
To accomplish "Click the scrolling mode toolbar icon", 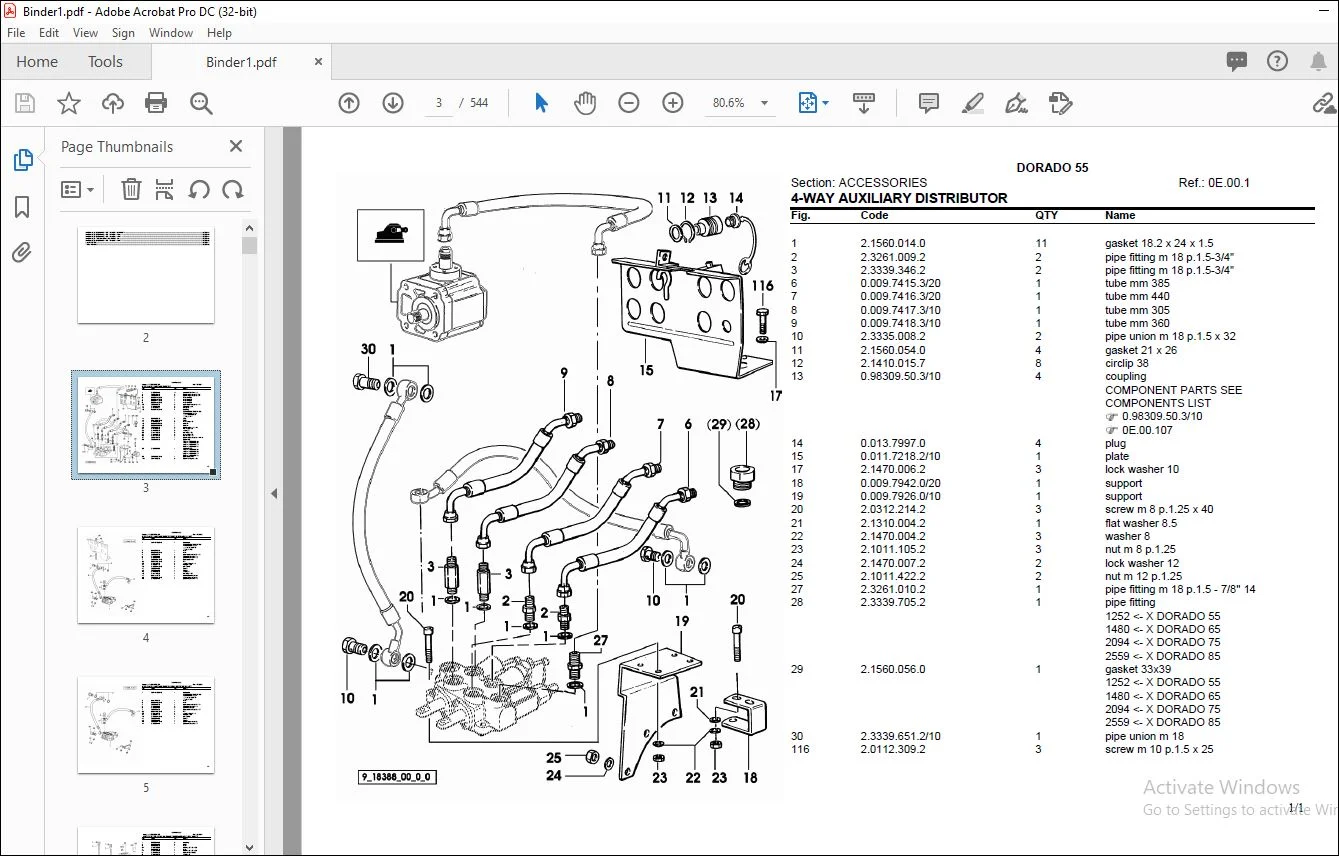I will (x=864, y=103).
